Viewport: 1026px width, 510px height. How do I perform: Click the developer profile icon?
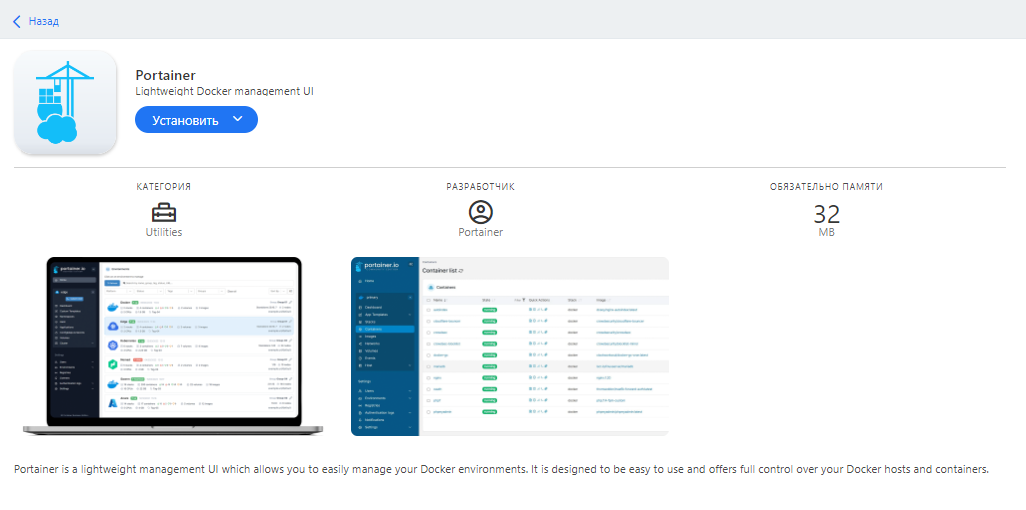click(x=480, y=212)
